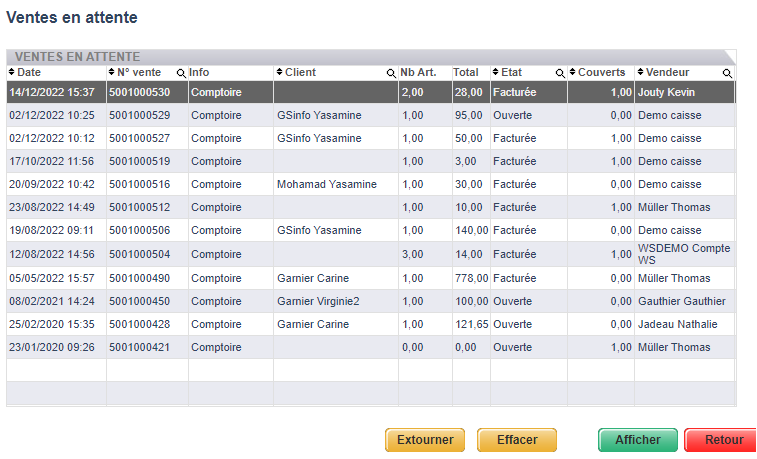Select the sale for client Mohamad Yasamine
757x459 pixels.
pos(326,185)
